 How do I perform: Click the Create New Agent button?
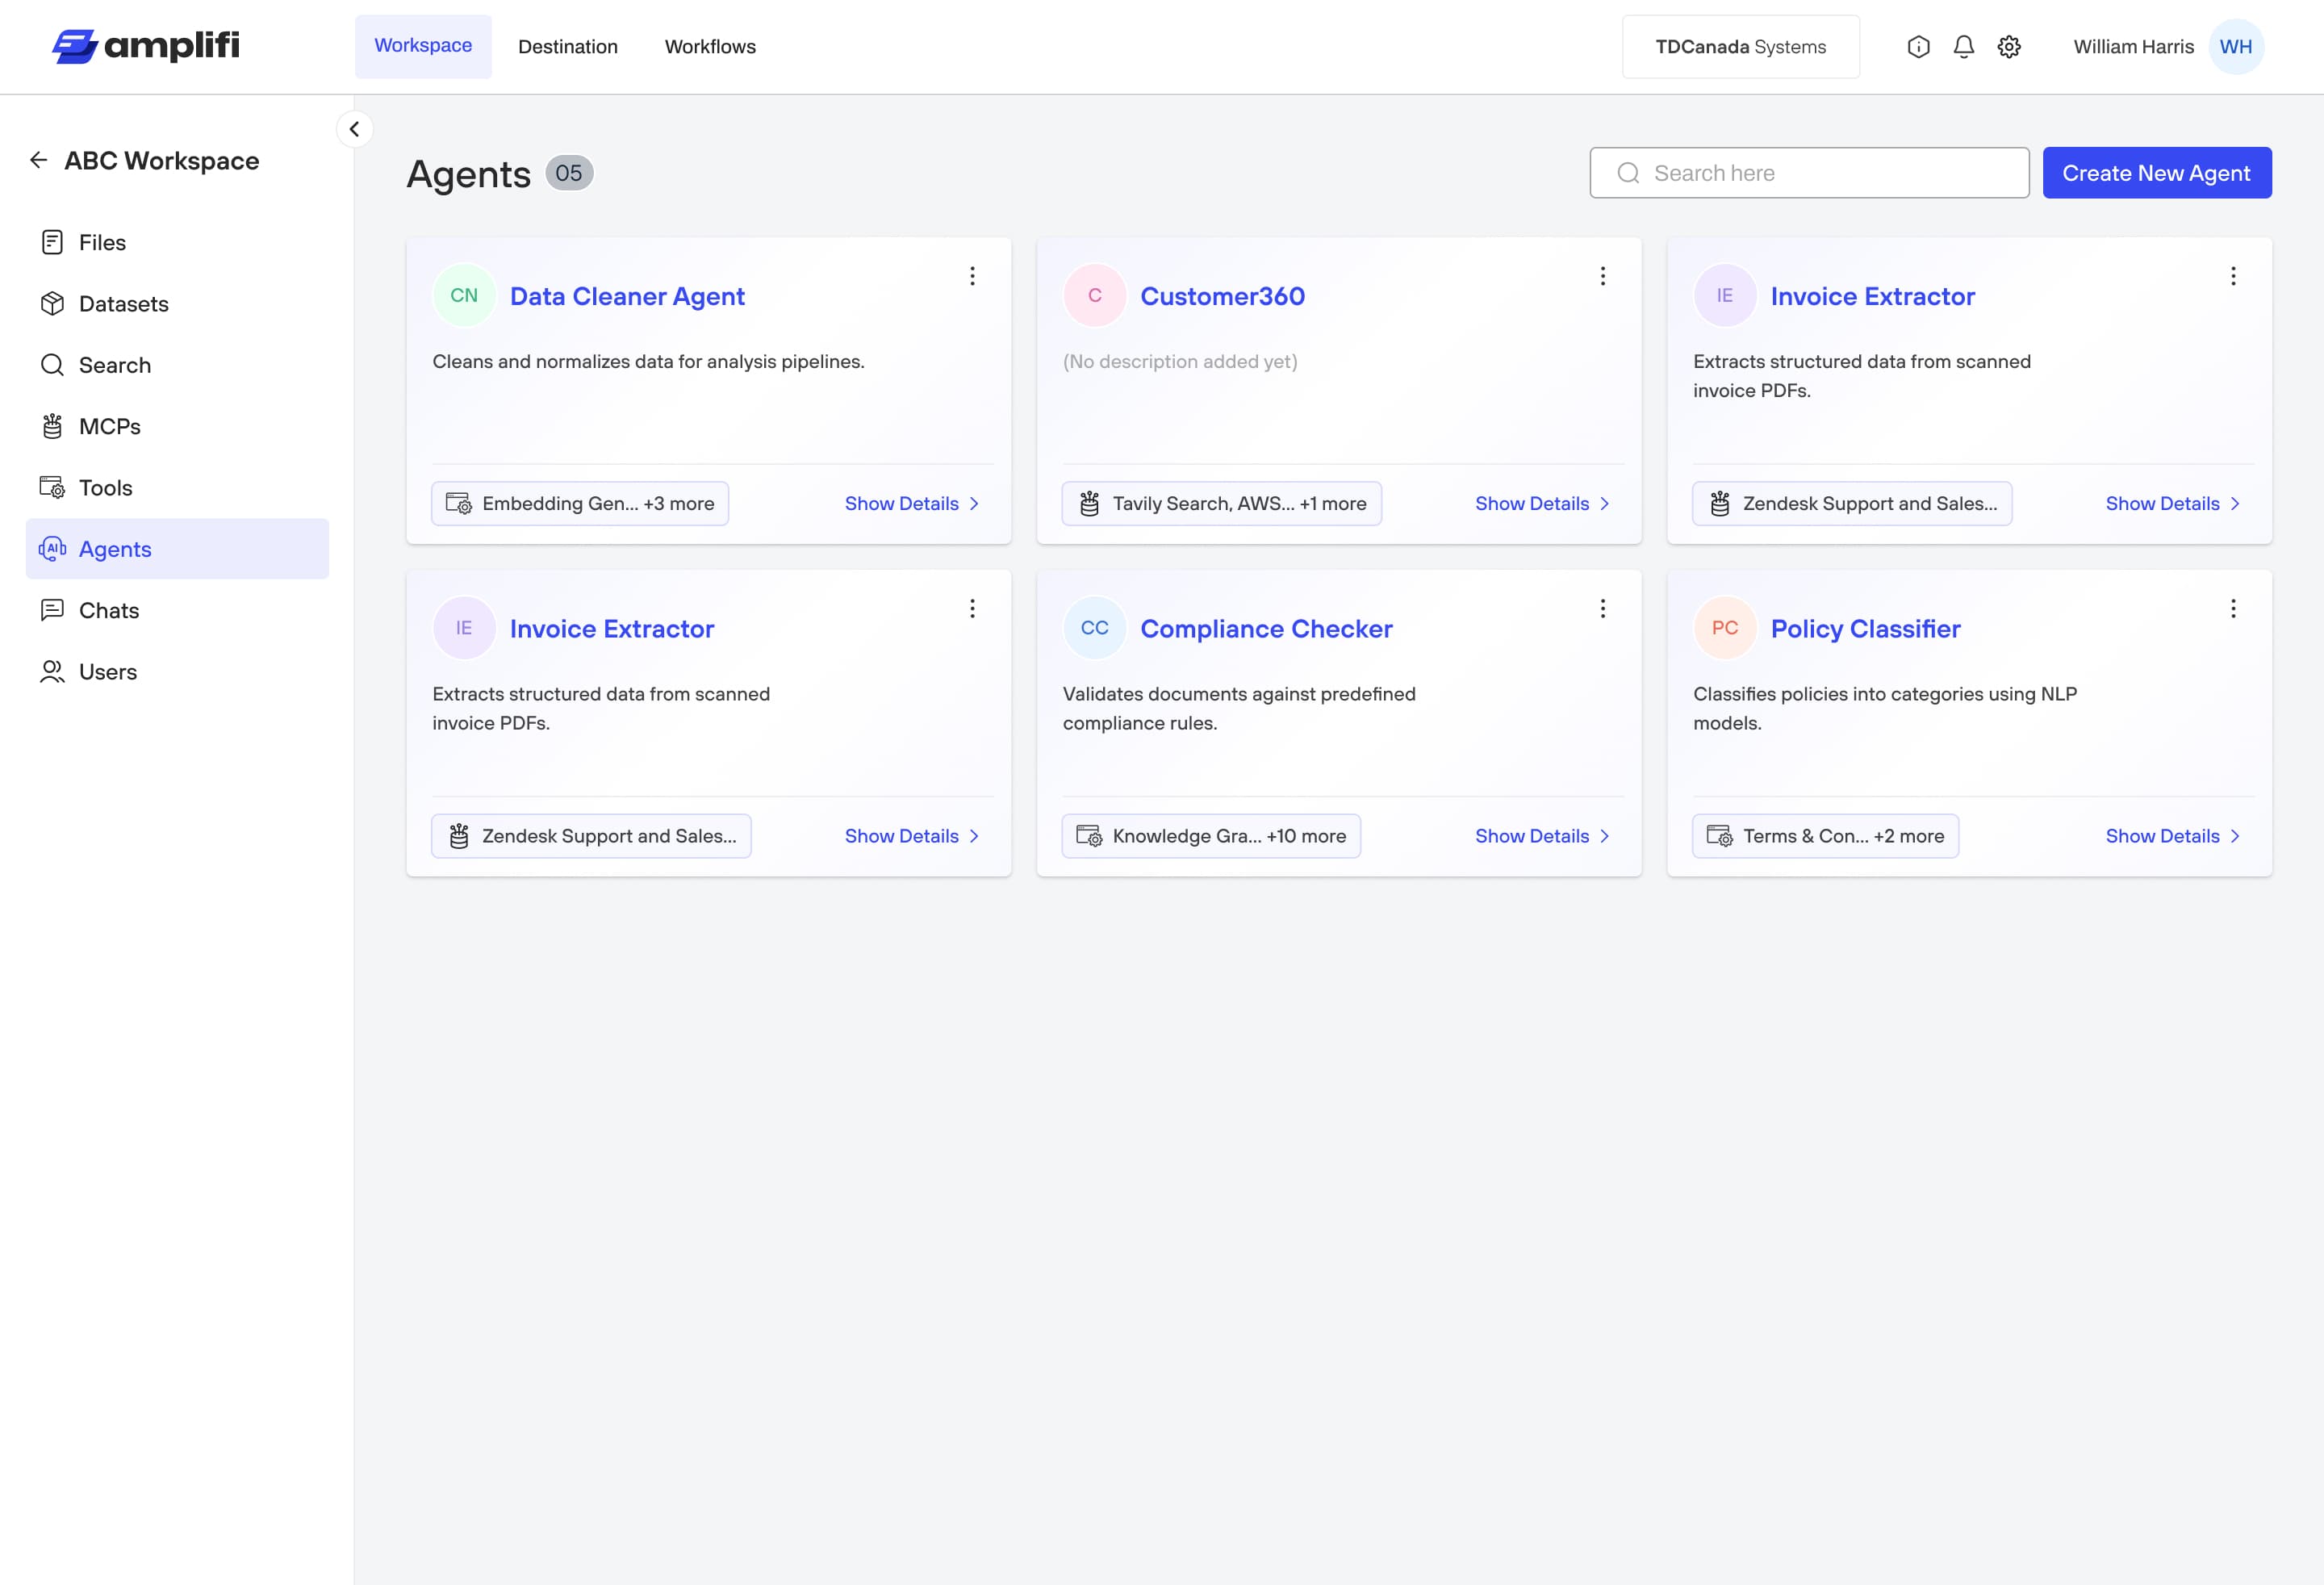click(x=2157, y=173)
